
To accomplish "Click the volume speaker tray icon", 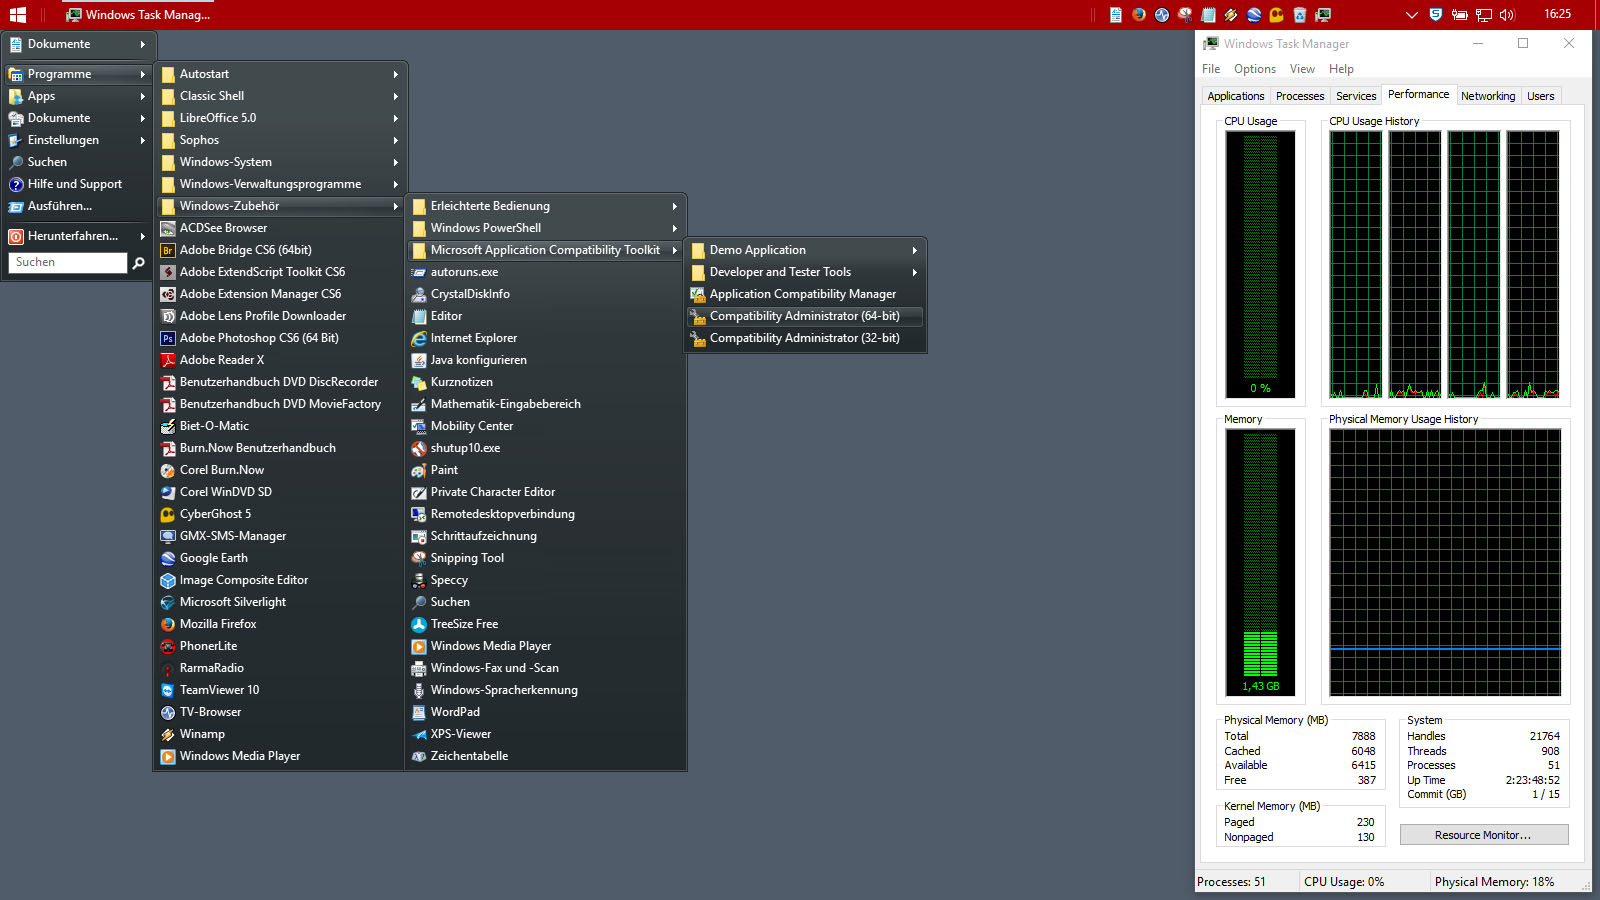I will [x=1507, y=15].
